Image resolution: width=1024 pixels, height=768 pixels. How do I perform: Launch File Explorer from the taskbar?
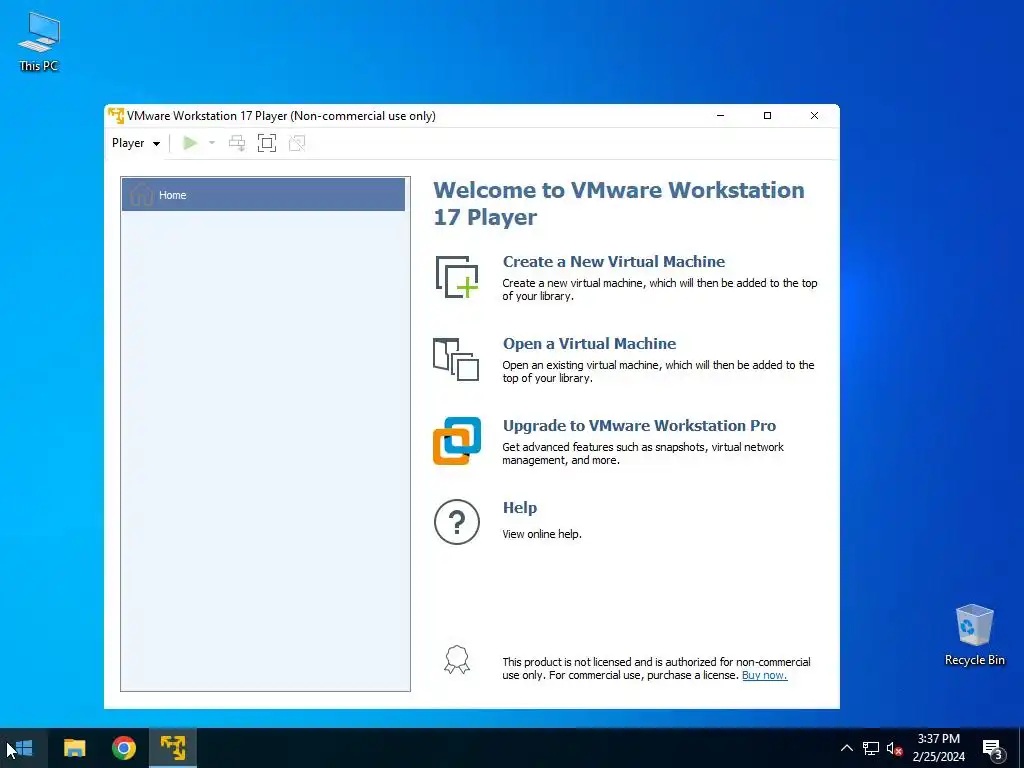point(74,748)
